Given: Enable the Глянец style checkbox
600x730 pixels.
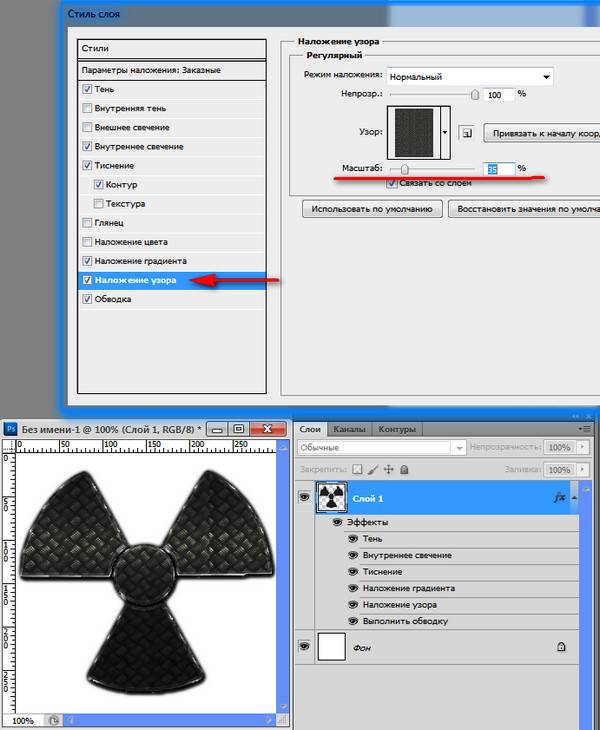Looking at the screenshot, I should click(88, 223).
